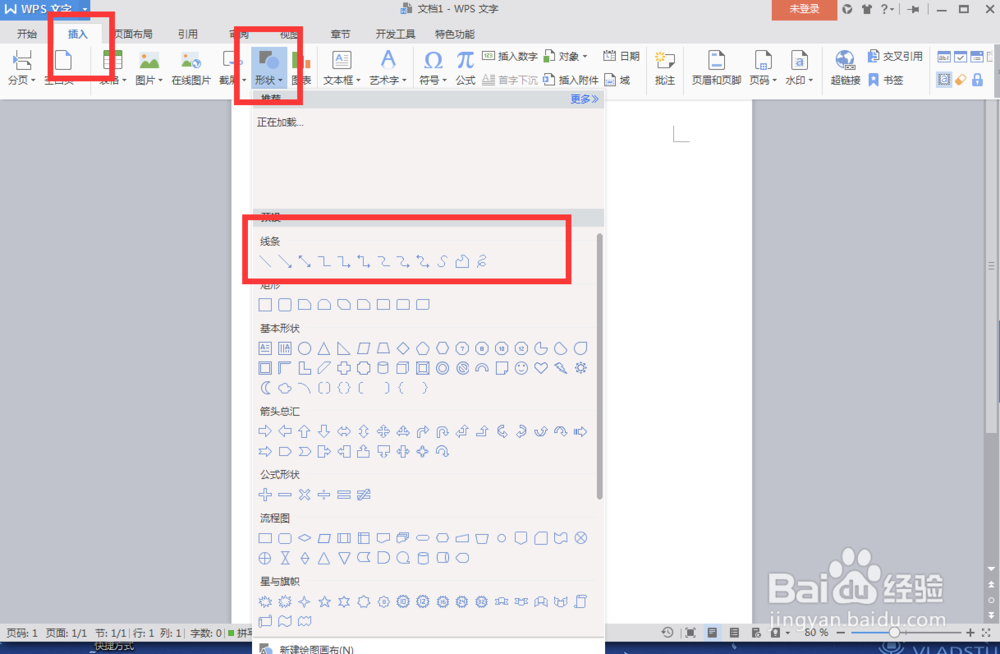Pick the plus sign in 公式形状
1000x654 pixels.
(265, 494)
